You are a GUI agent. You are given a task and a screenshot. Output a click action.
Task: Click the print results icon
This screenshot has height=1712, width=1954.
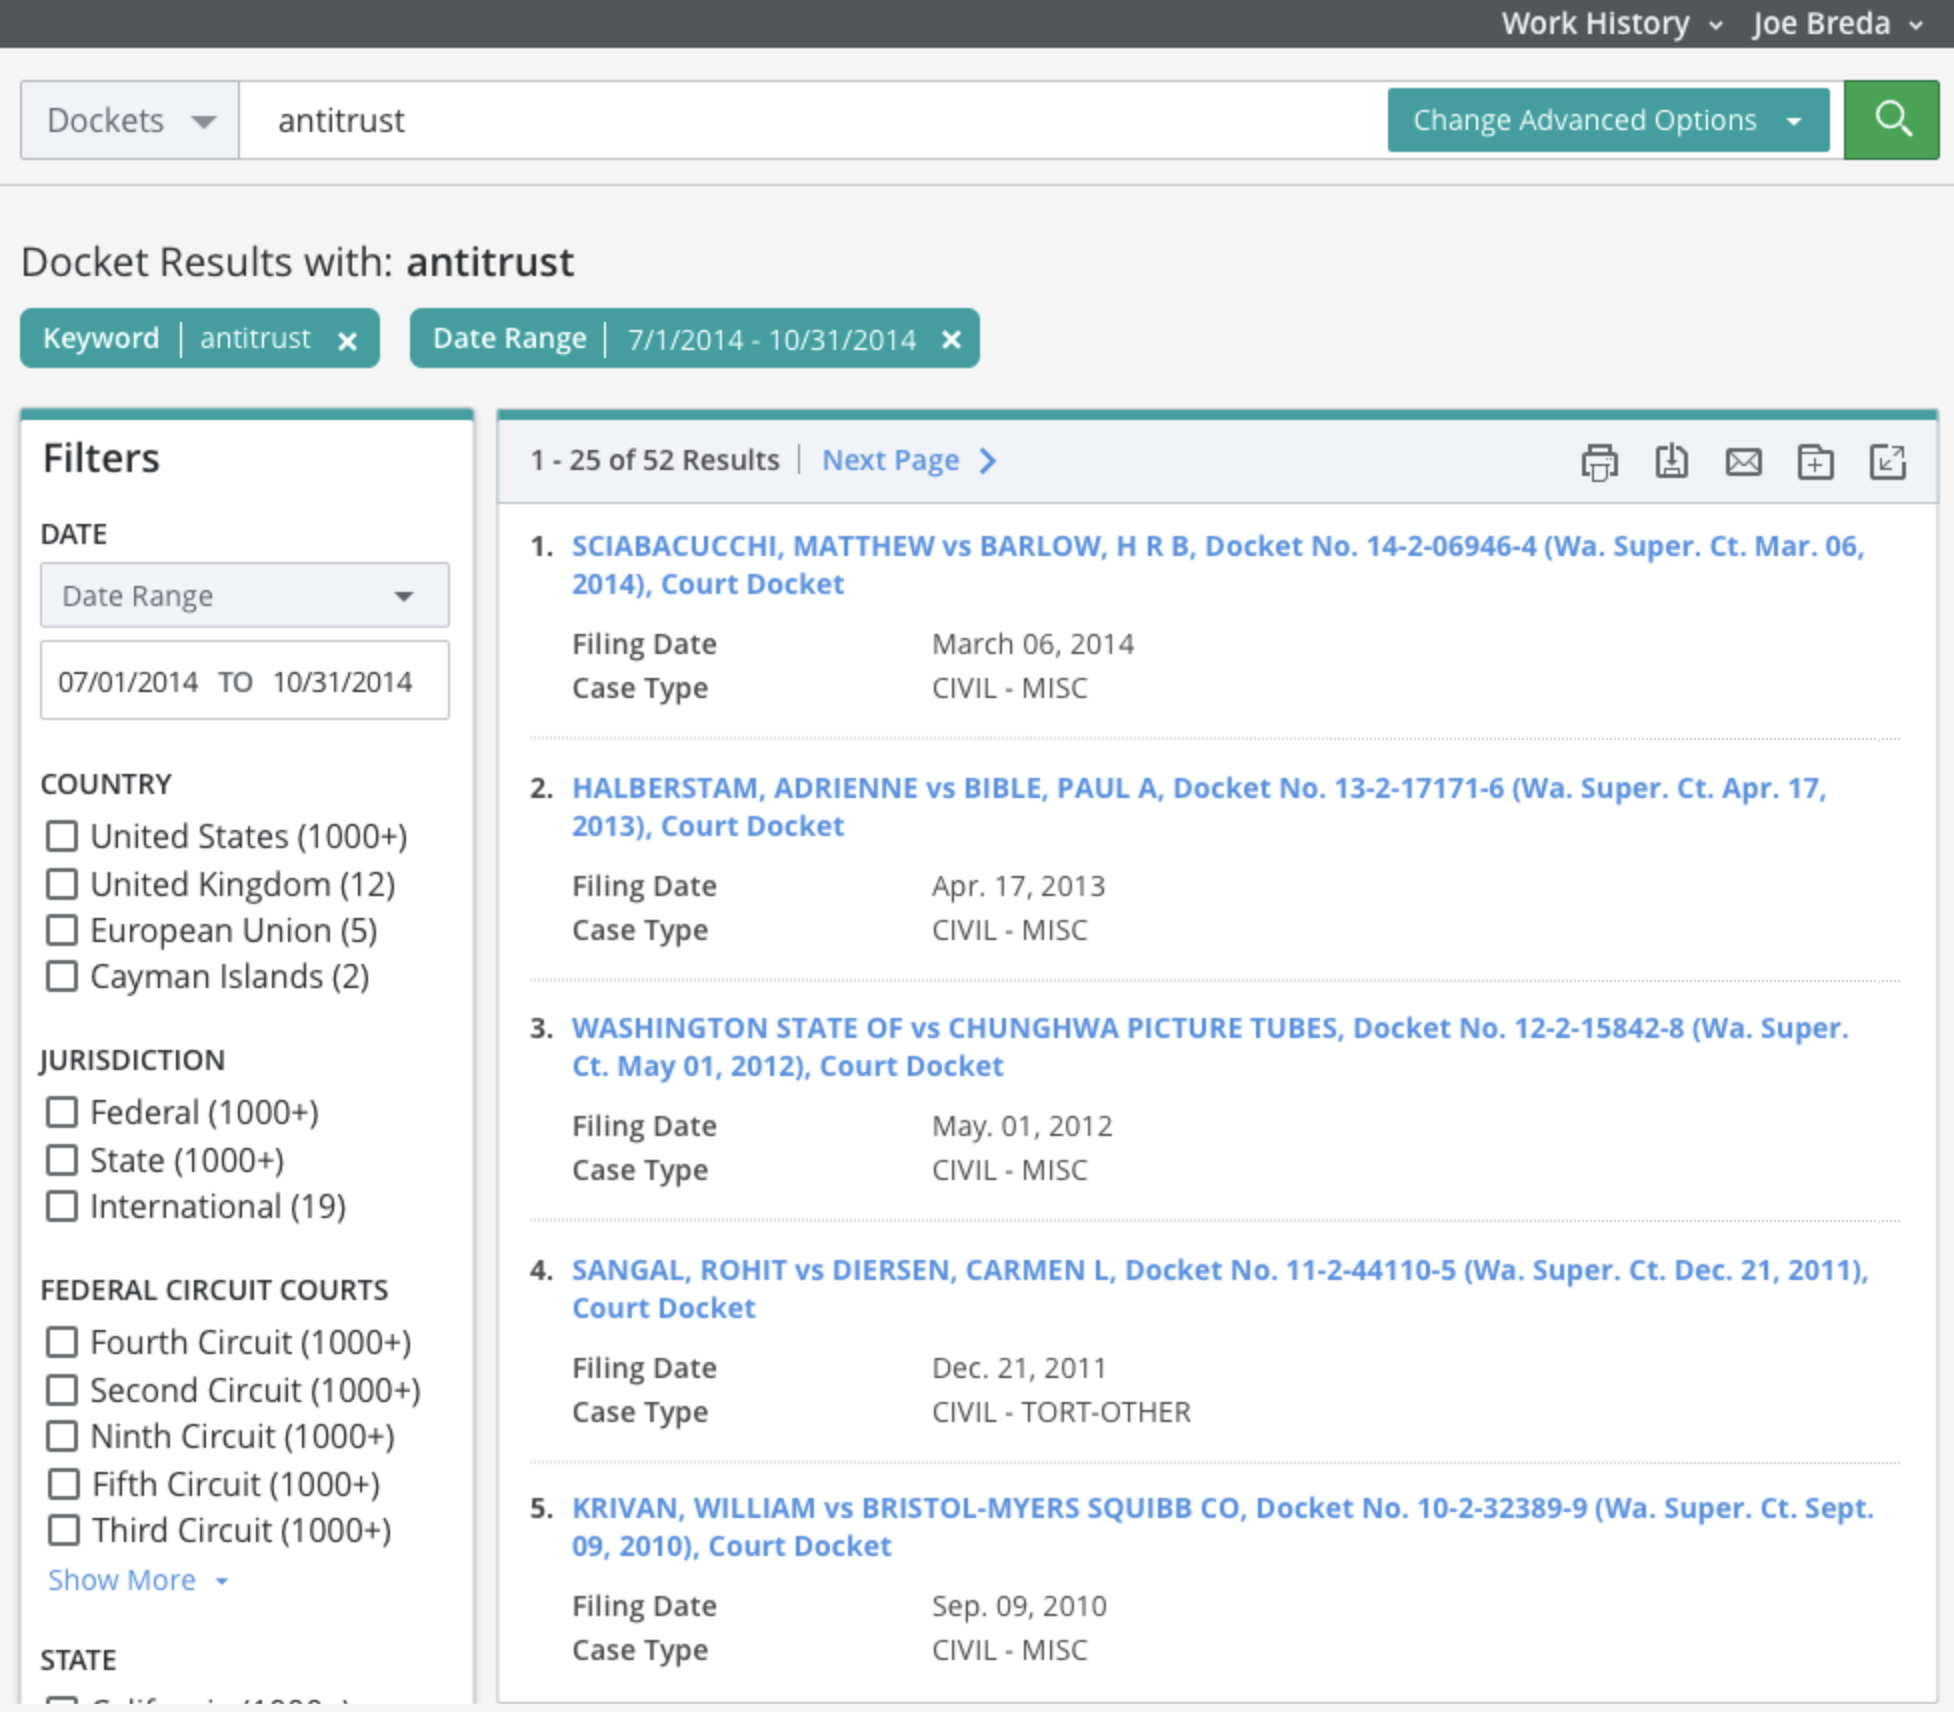(x=1598, y=462)
